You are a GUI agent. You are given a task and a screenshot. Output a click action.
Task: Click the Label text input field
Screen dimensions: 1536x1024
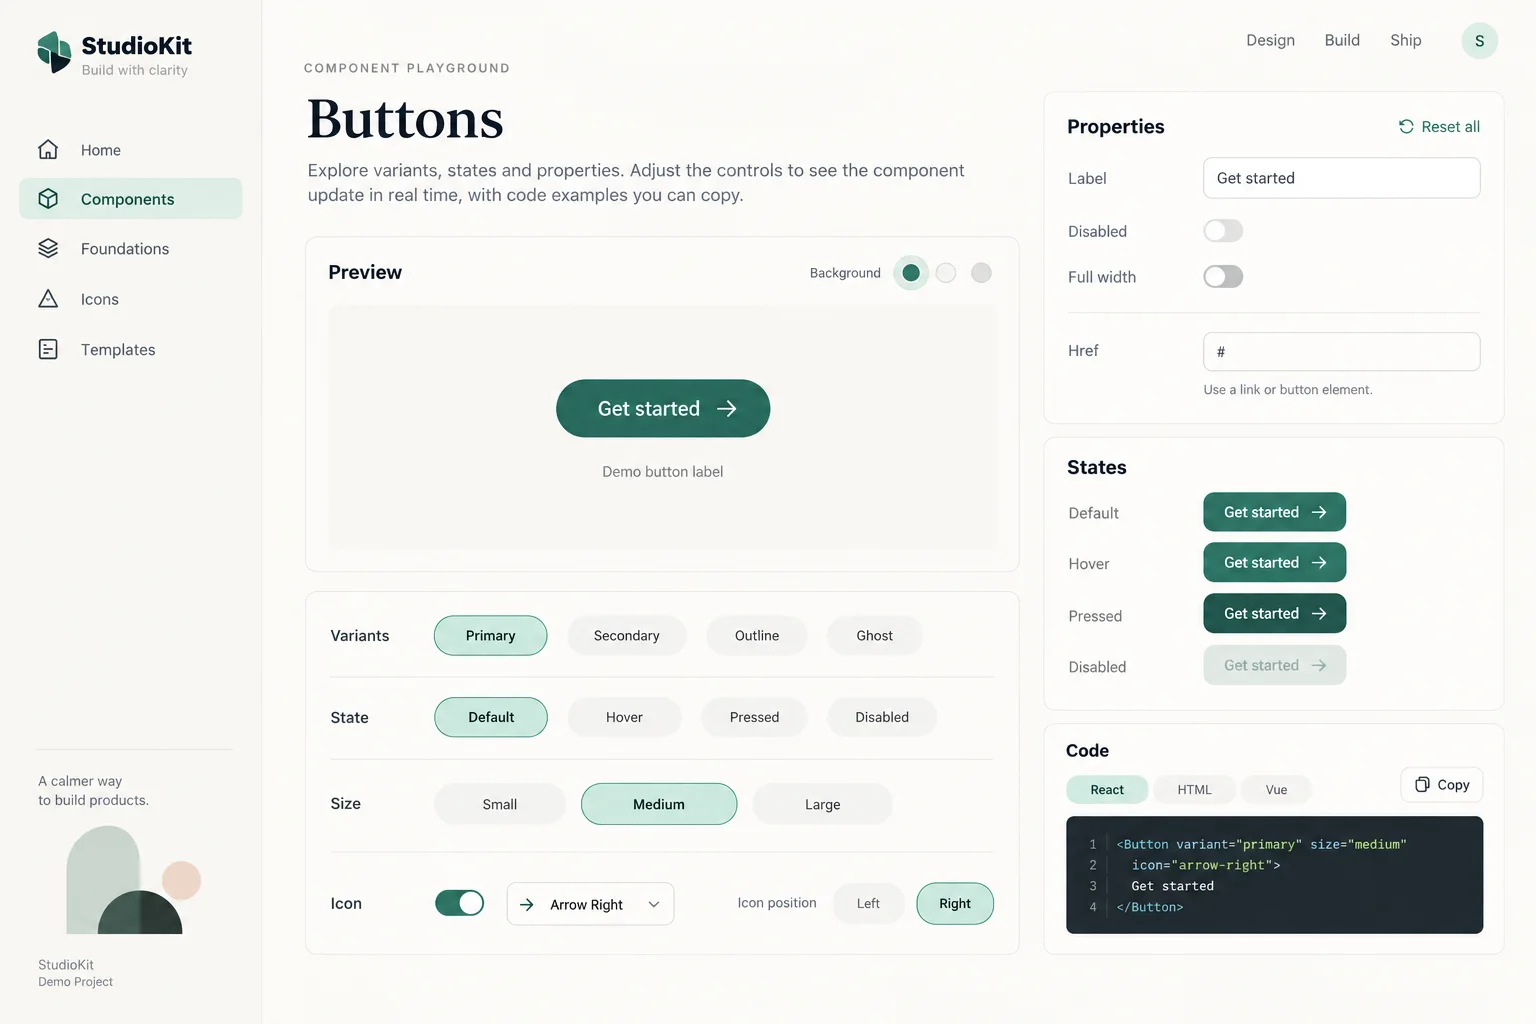pos(1342,178)
